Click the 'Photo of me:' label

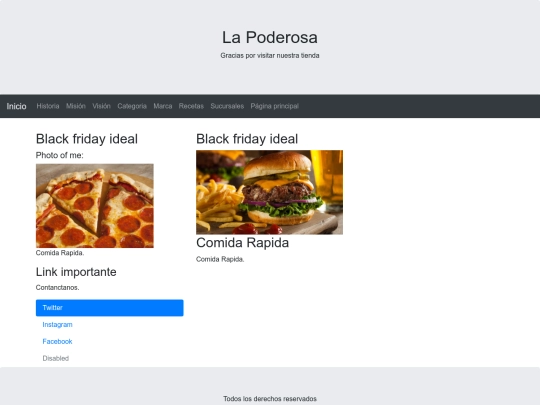click(60, 155)
